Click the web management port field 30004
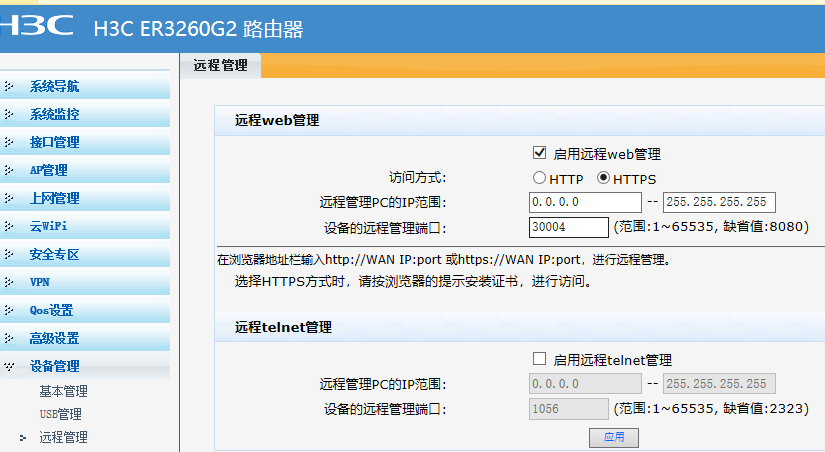Screen dimensions: 825x452 [x=569, y=227]
